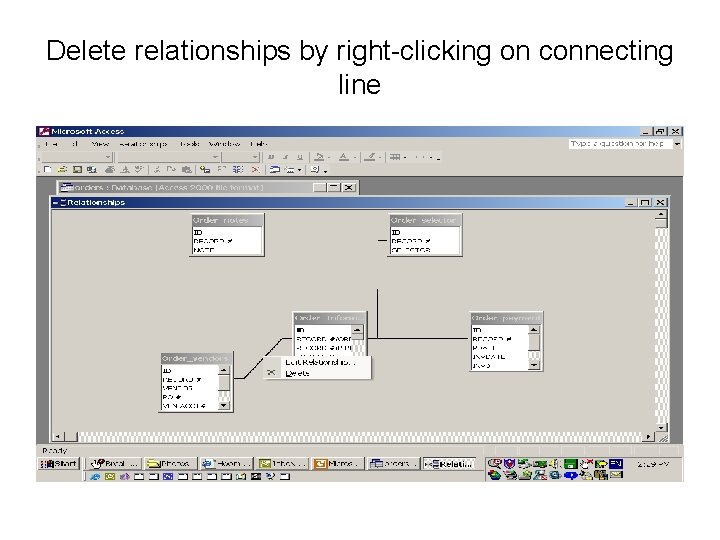Open the font size combo box dropdown
The width and height of the screenshot is (720, 540).
click(x=255, y=157)
